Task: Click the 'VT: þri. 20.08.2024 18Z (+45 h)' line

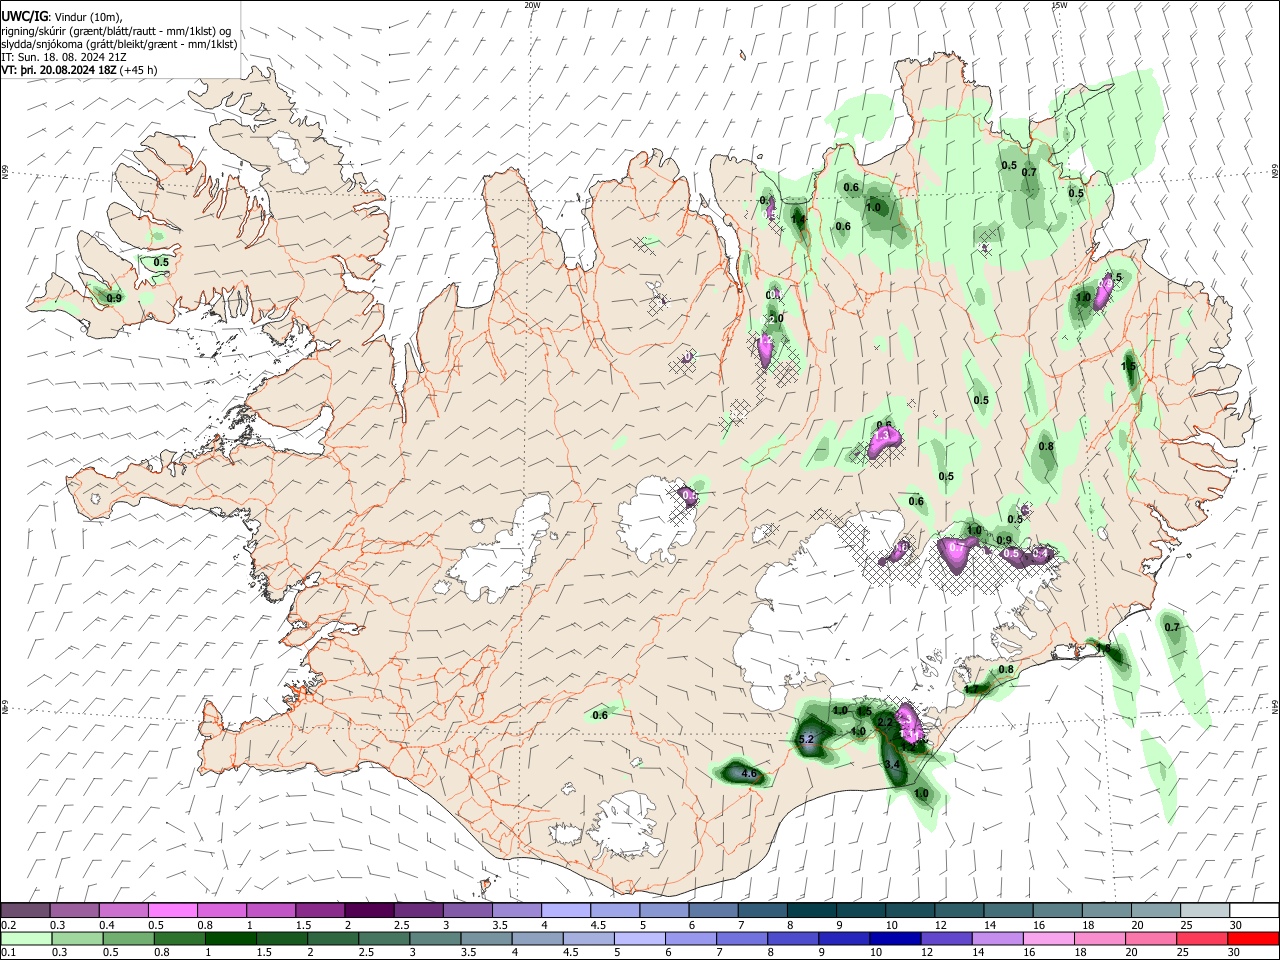Action: pyautogui.click(x=79, y=70)
